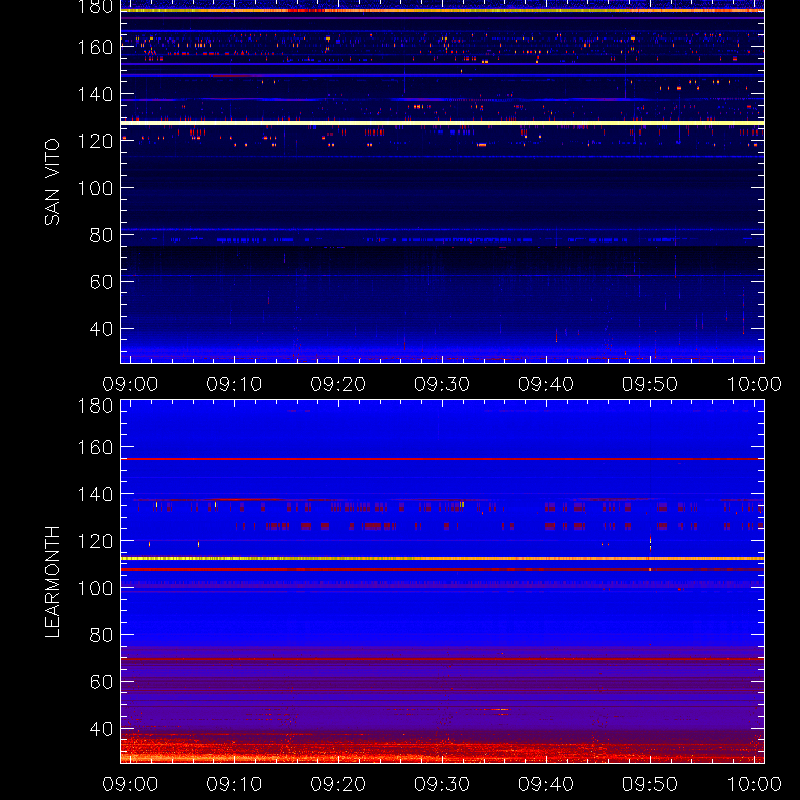Select the 09:20 label under San Vito plot
The width and height of the screenshot is (800, 800).
pos(338,384)
